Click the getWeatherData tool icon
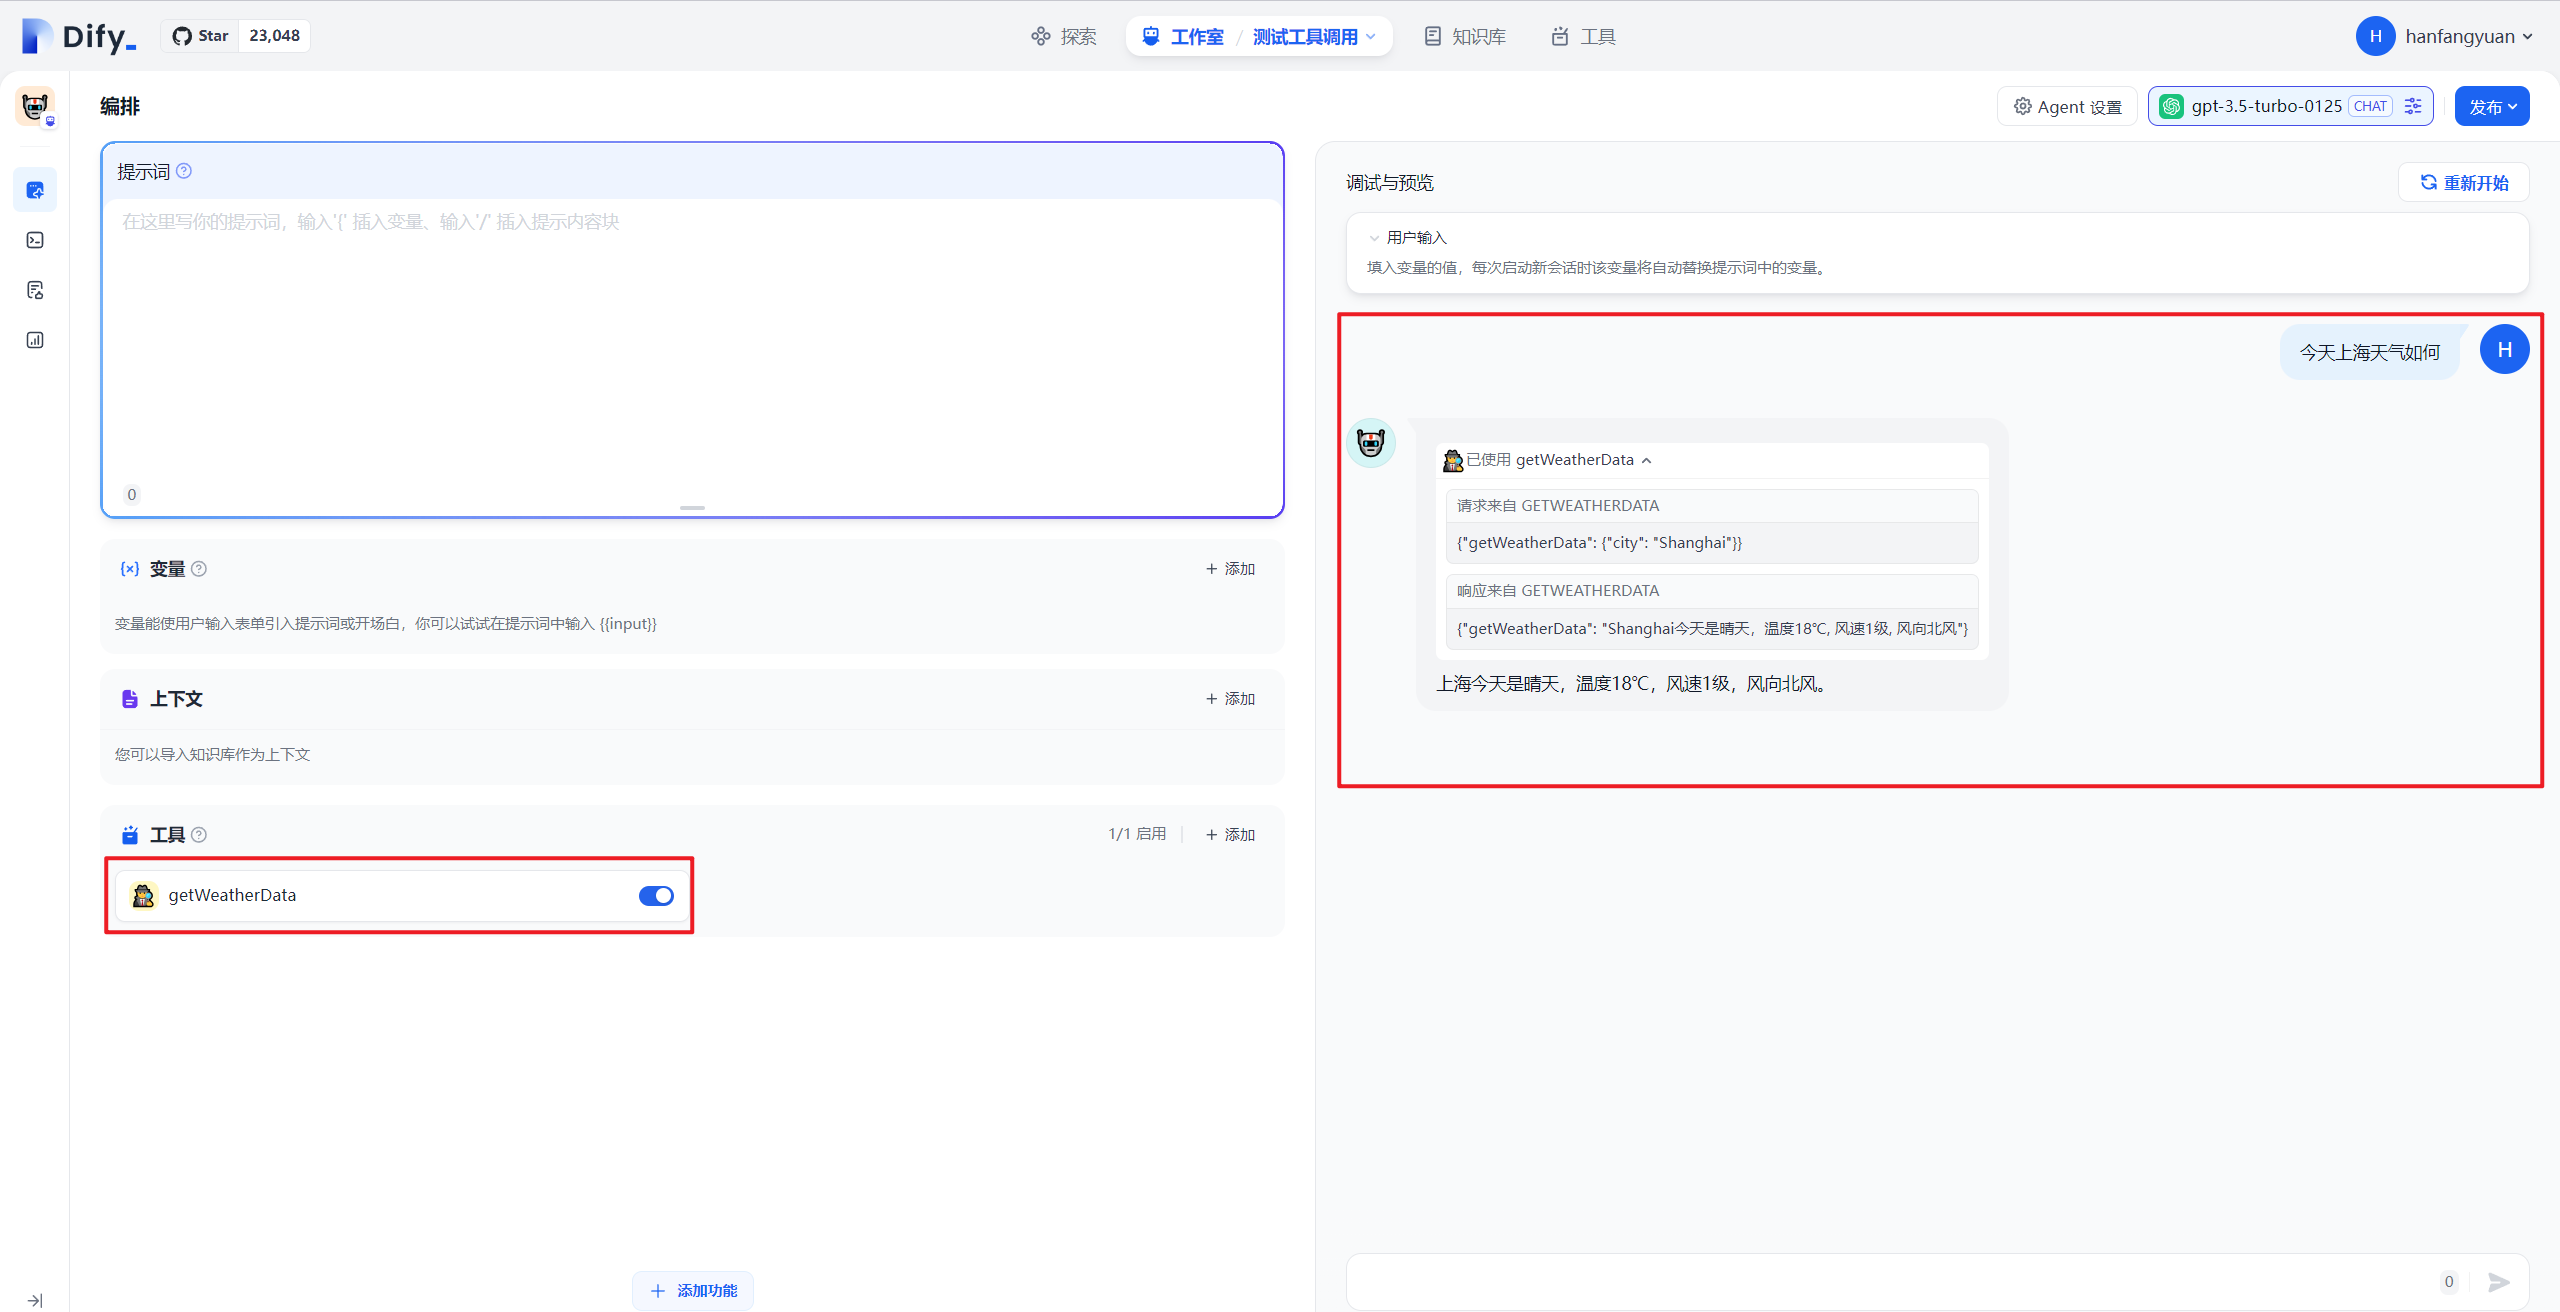The width and height of the screenshot is (2560, 1312). click(x=144, y=896)
